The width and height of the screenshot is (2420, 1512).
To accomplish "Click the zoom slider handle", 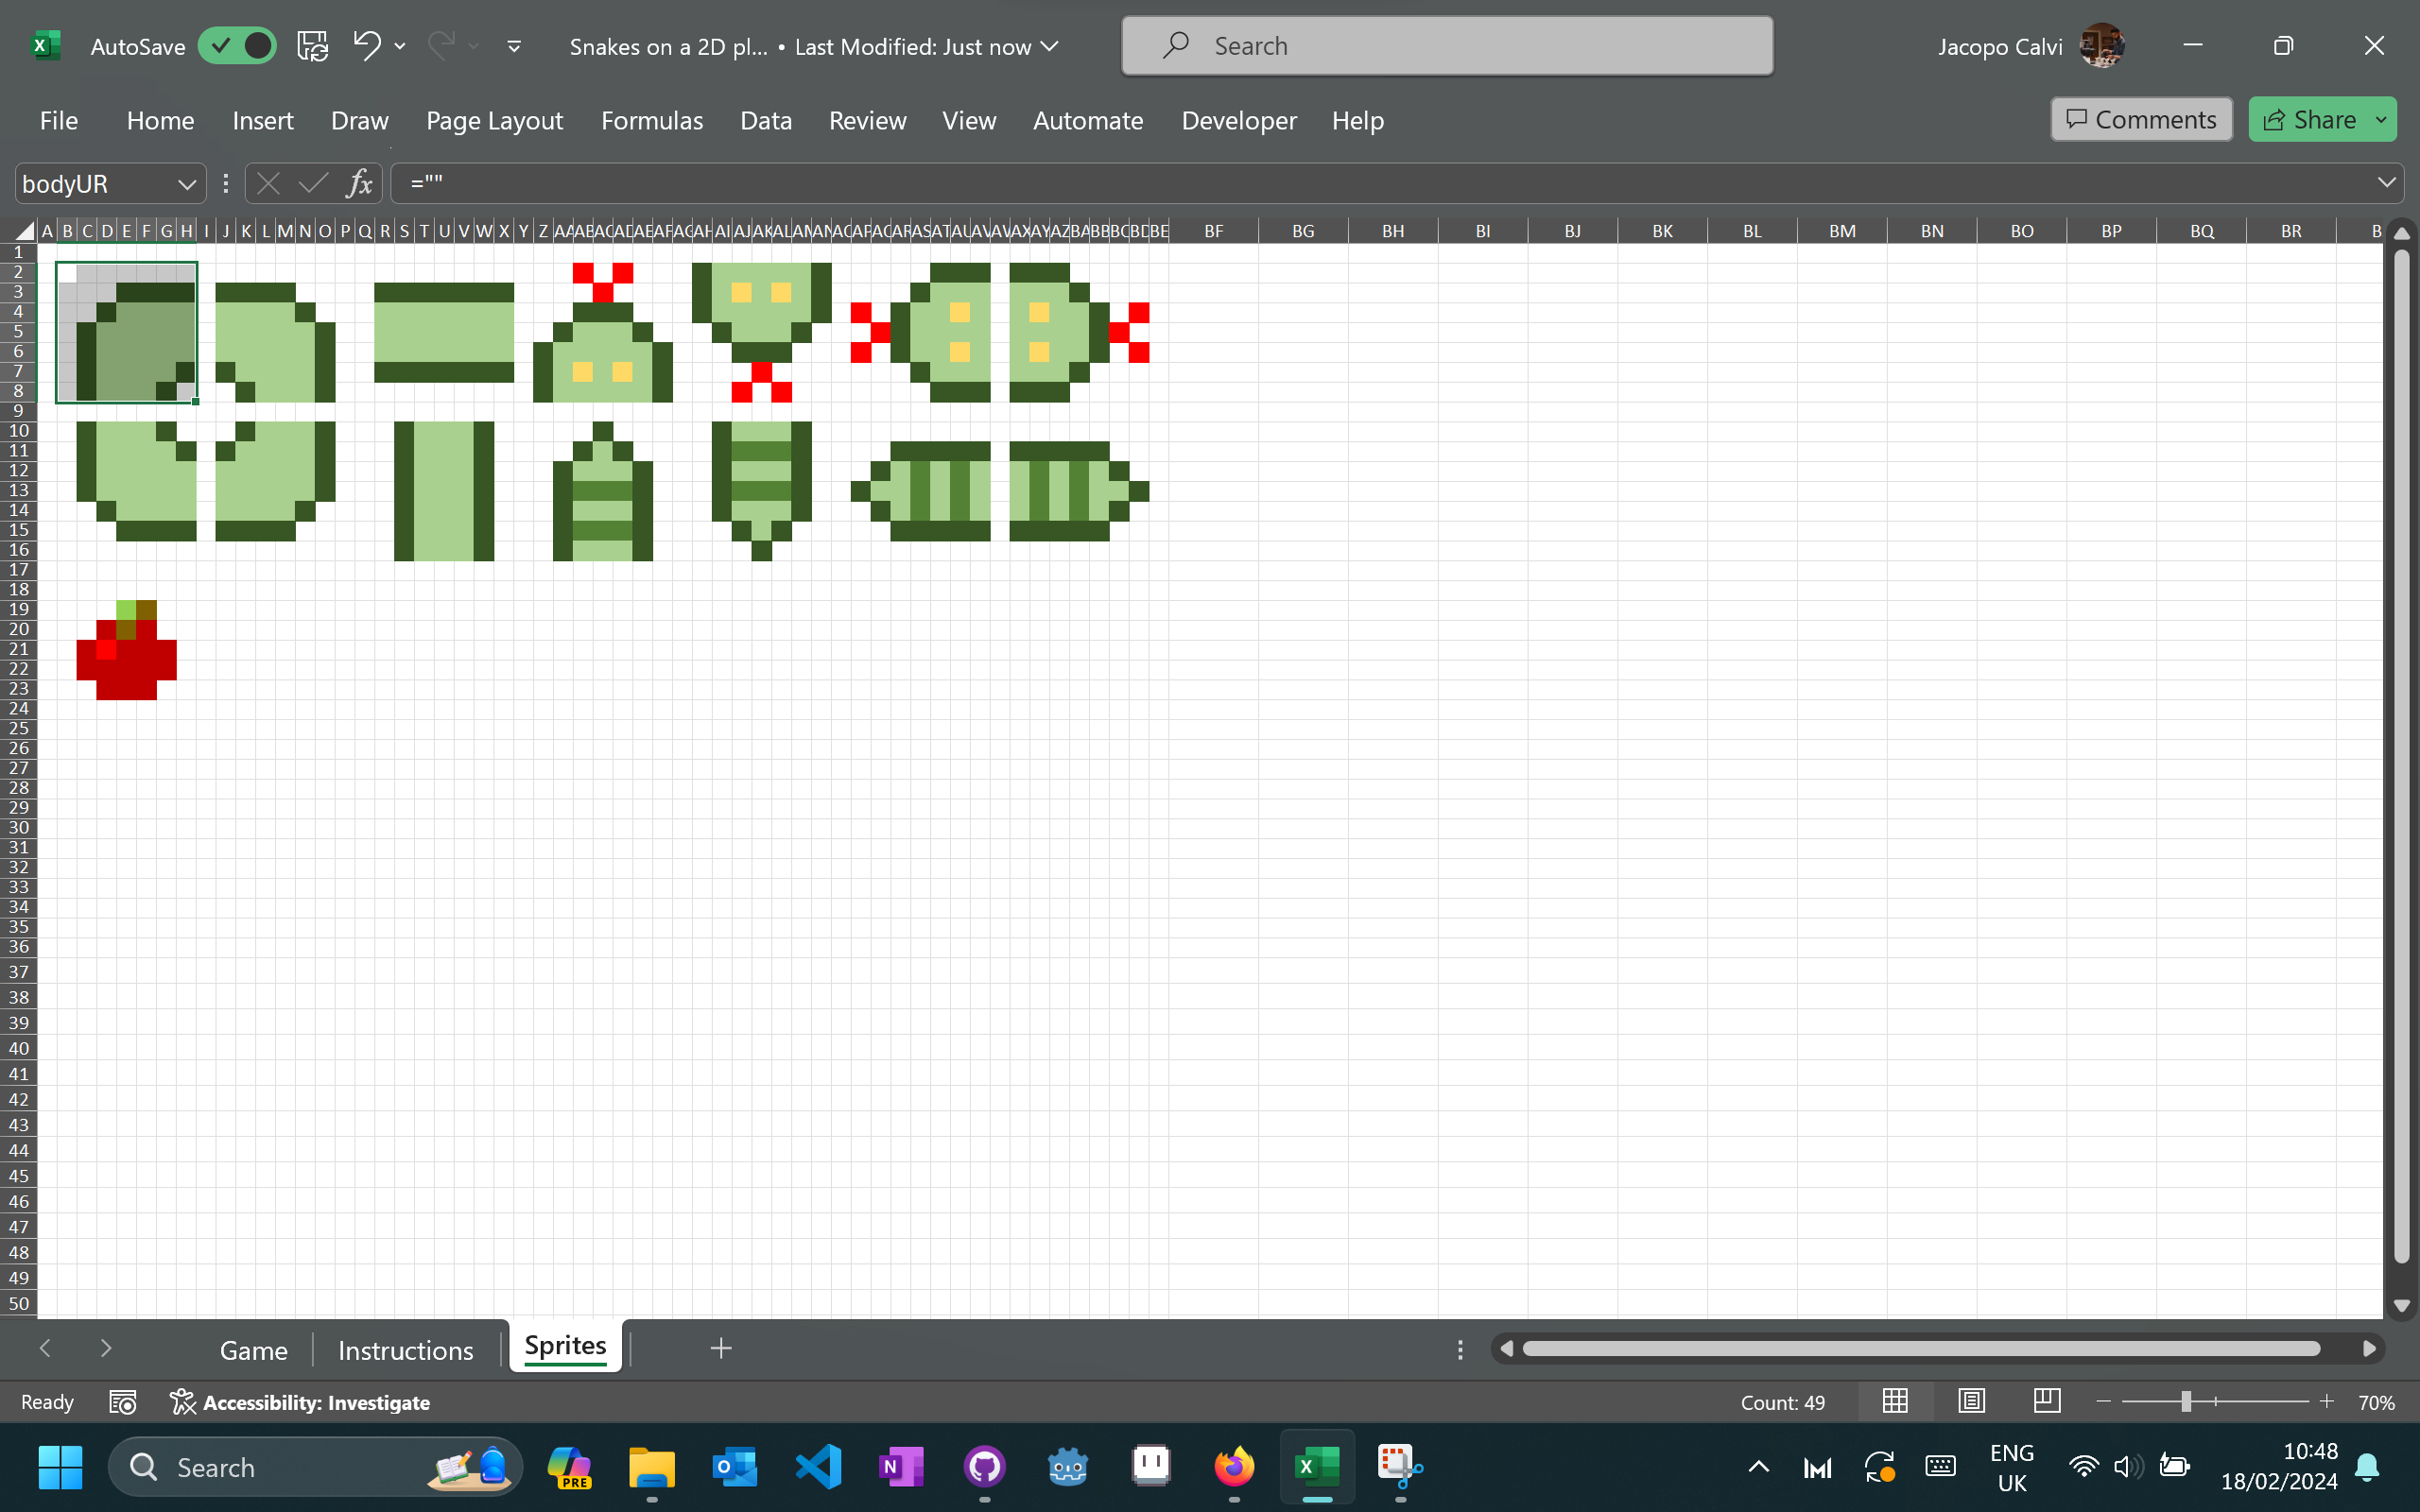I will click(x=2186, y=1401).
